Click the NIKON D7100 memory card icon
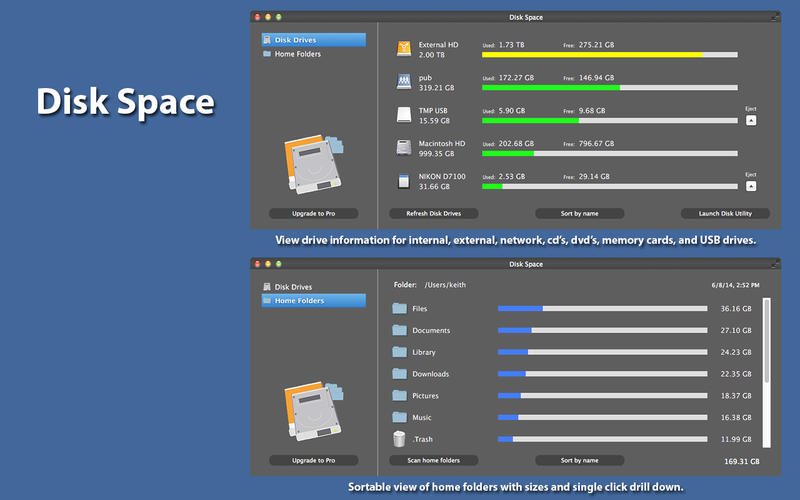This screenshot has height=500, width=800. (x=404, y=181)
